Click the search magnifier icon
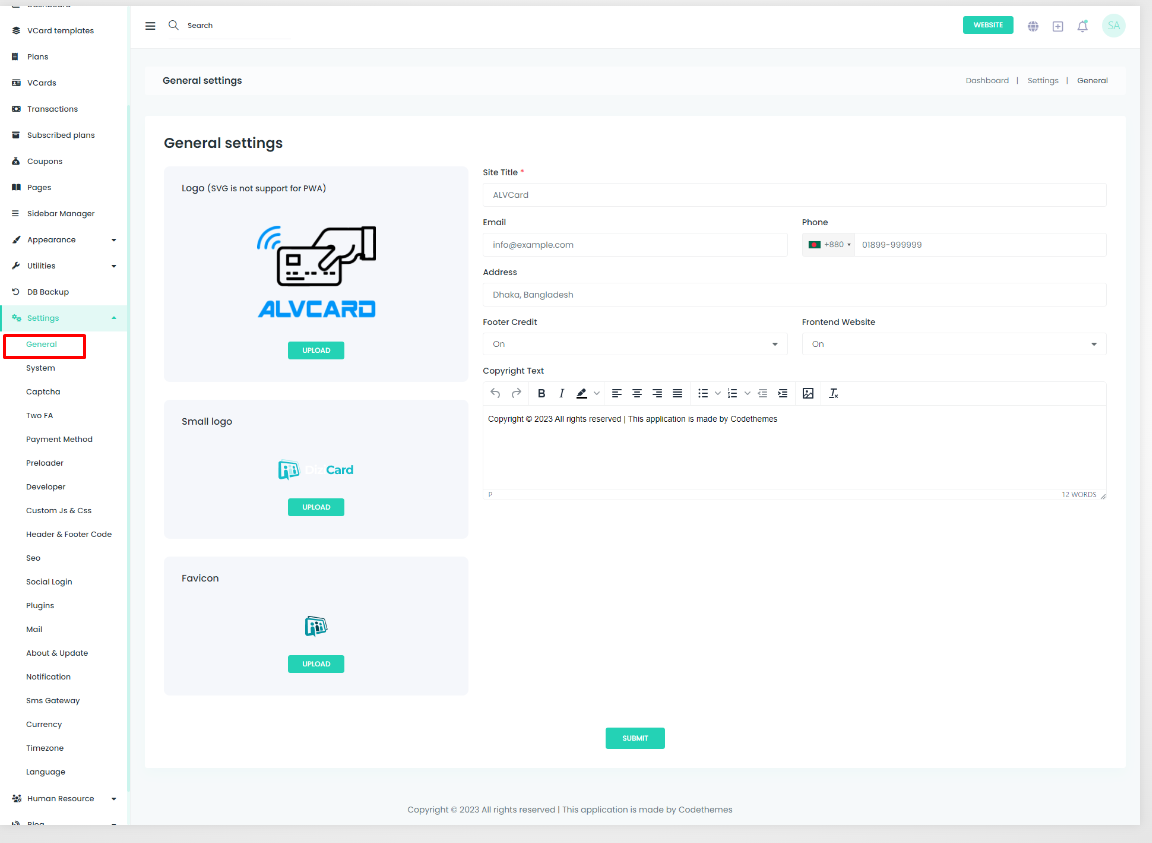 (173, 25)
